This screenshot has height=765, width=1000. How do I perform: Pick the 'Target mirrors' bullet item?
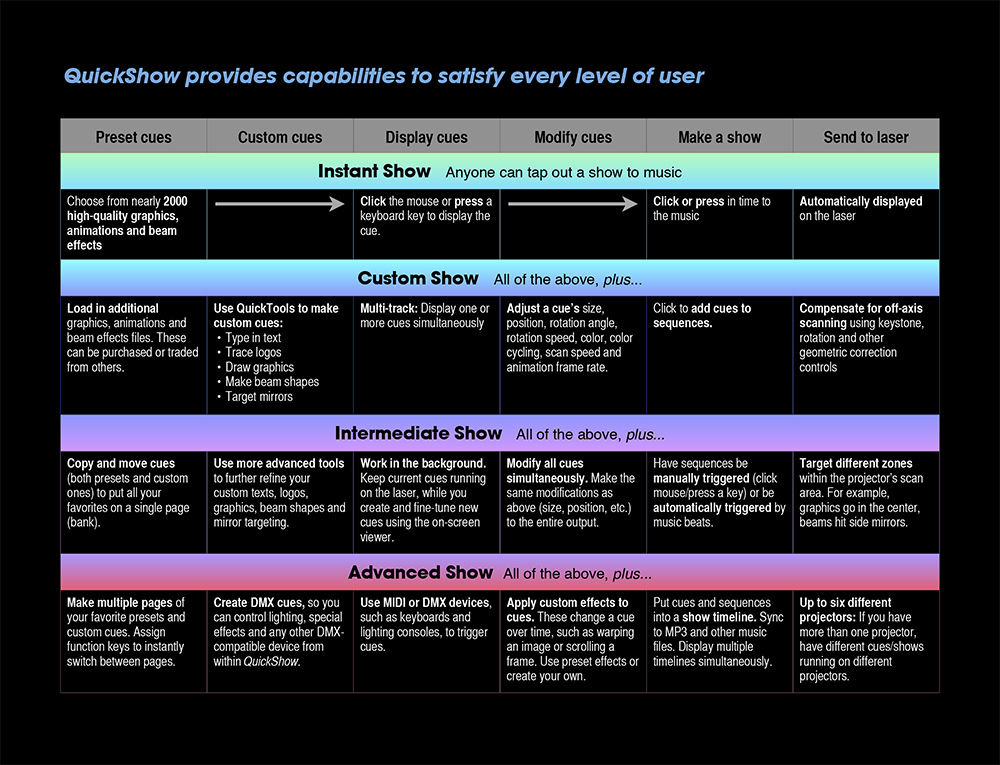[259, 397]
